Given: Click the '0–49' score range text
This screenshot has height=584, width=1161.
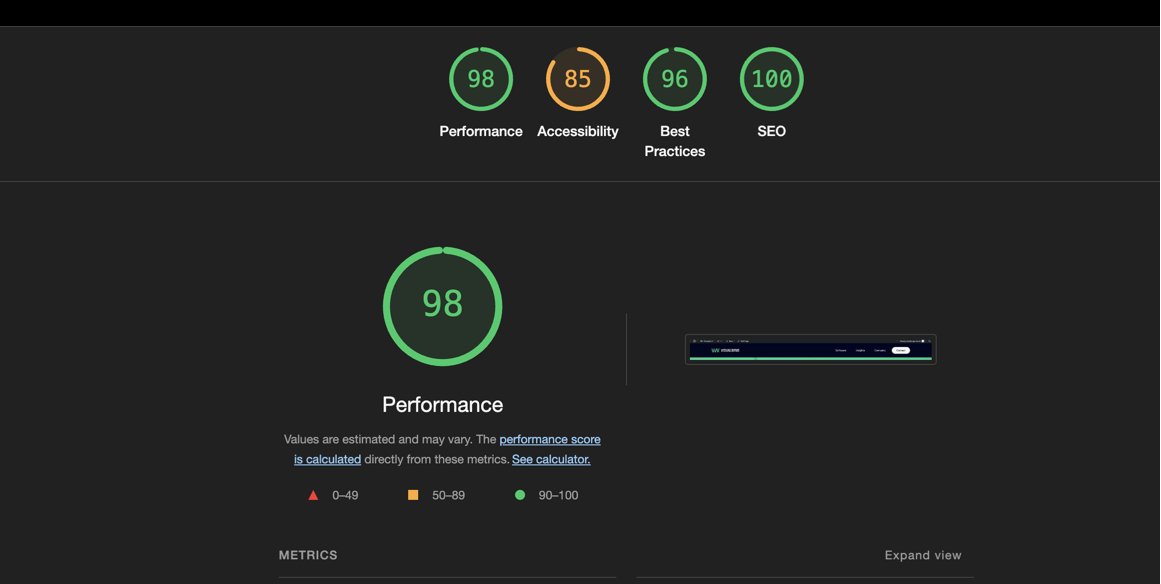Looking at the screenshot, I should pos(345,495).
